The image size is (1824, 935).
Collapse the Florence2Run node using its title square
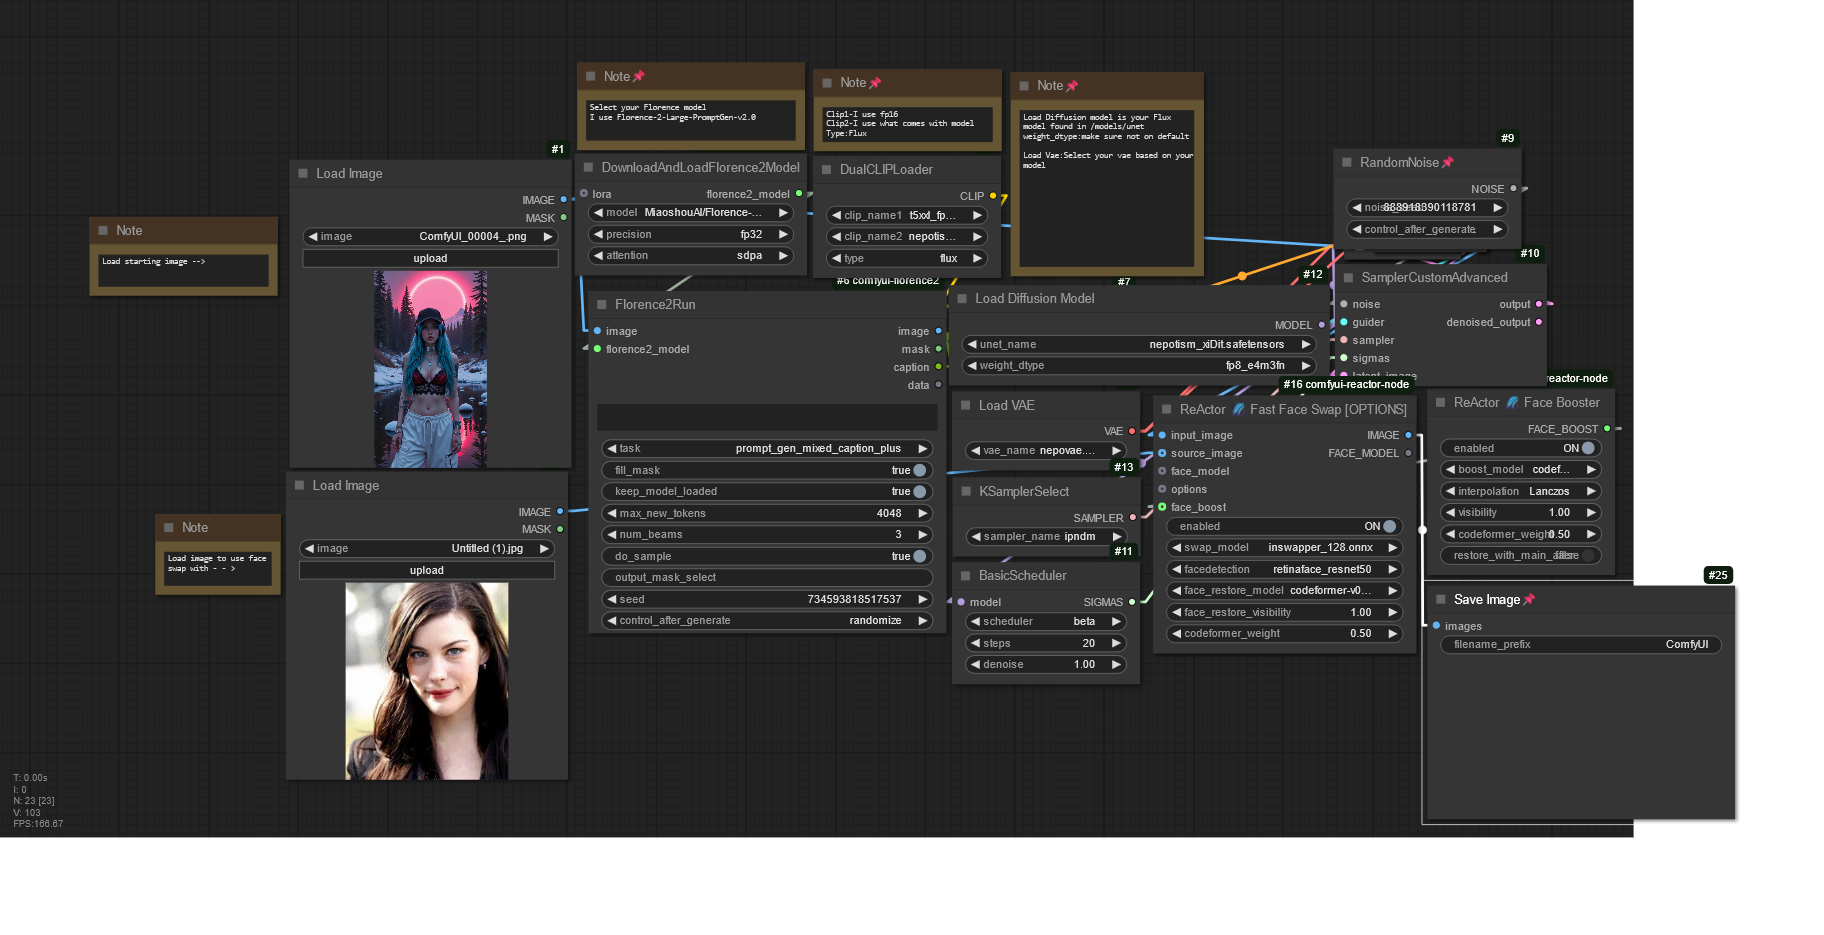(x=602, y=305)
